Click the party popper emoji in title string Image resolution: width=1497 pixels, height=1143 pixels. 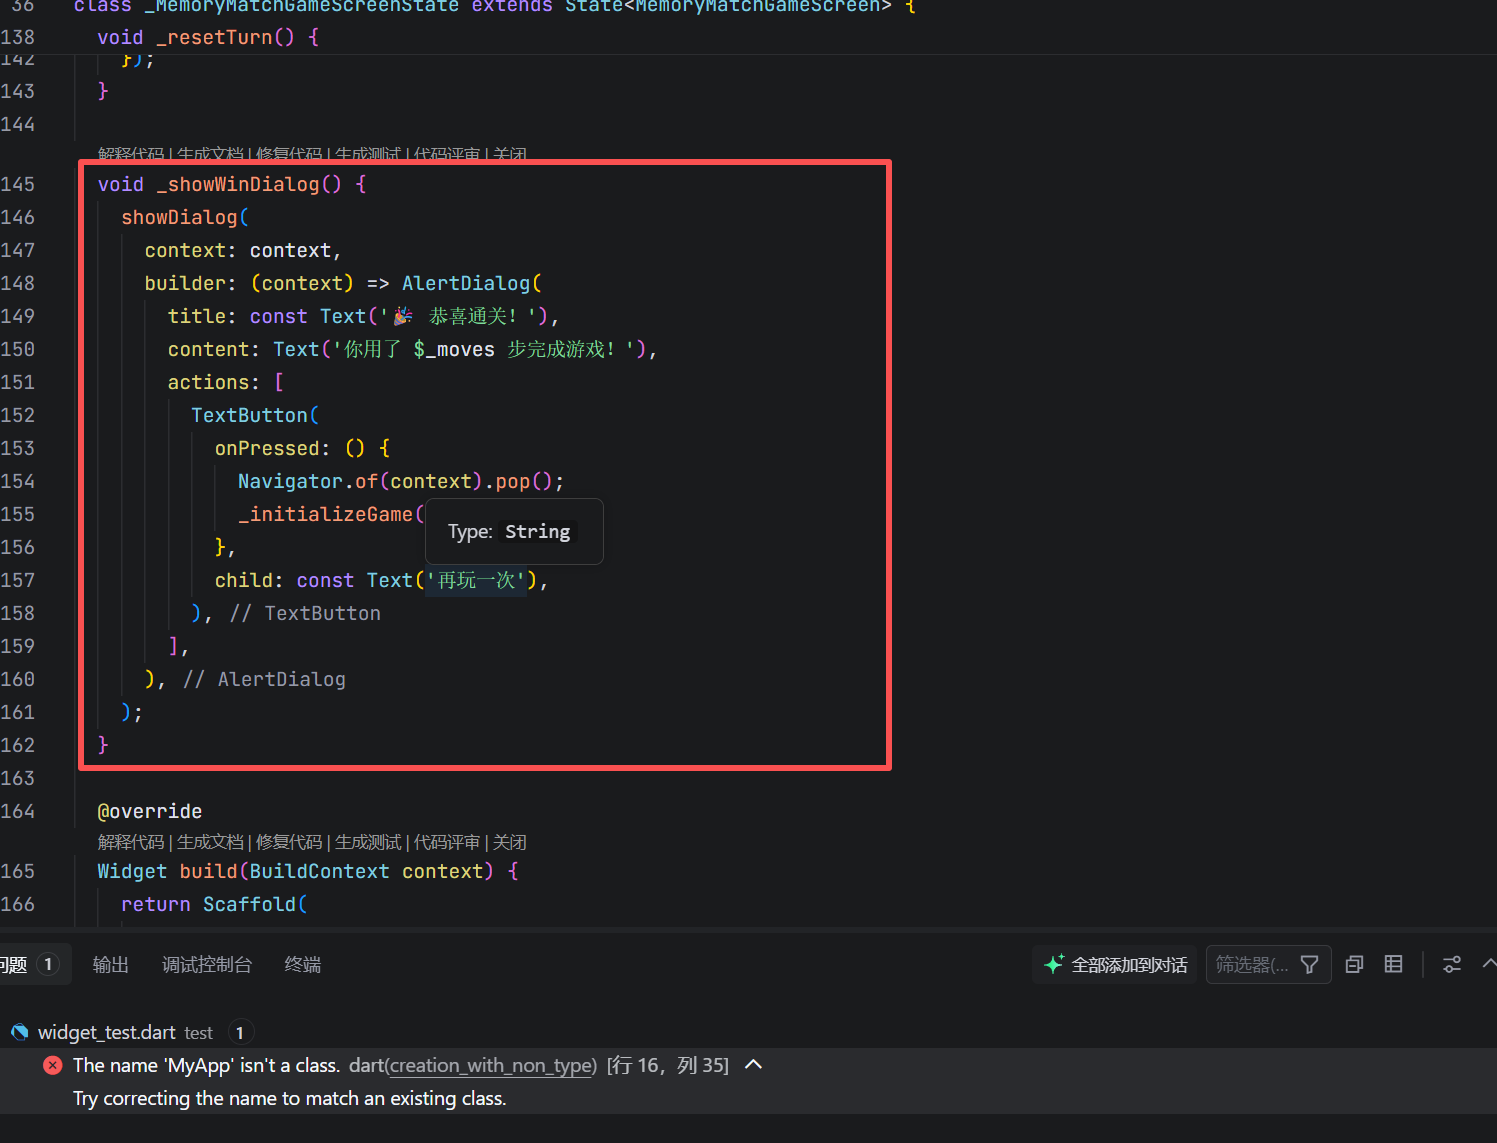click(x=402, y=316)
